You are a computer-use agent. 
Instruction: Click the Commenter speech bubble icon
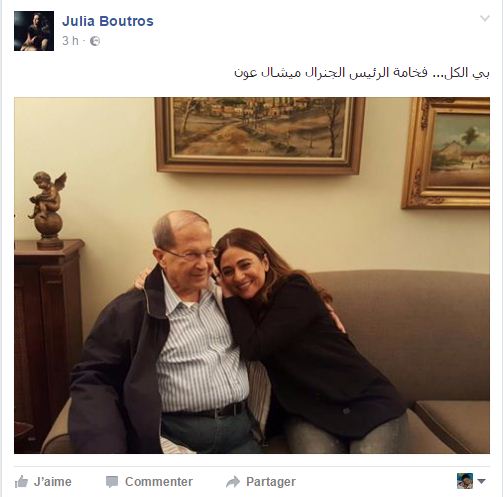click(112, 482)
